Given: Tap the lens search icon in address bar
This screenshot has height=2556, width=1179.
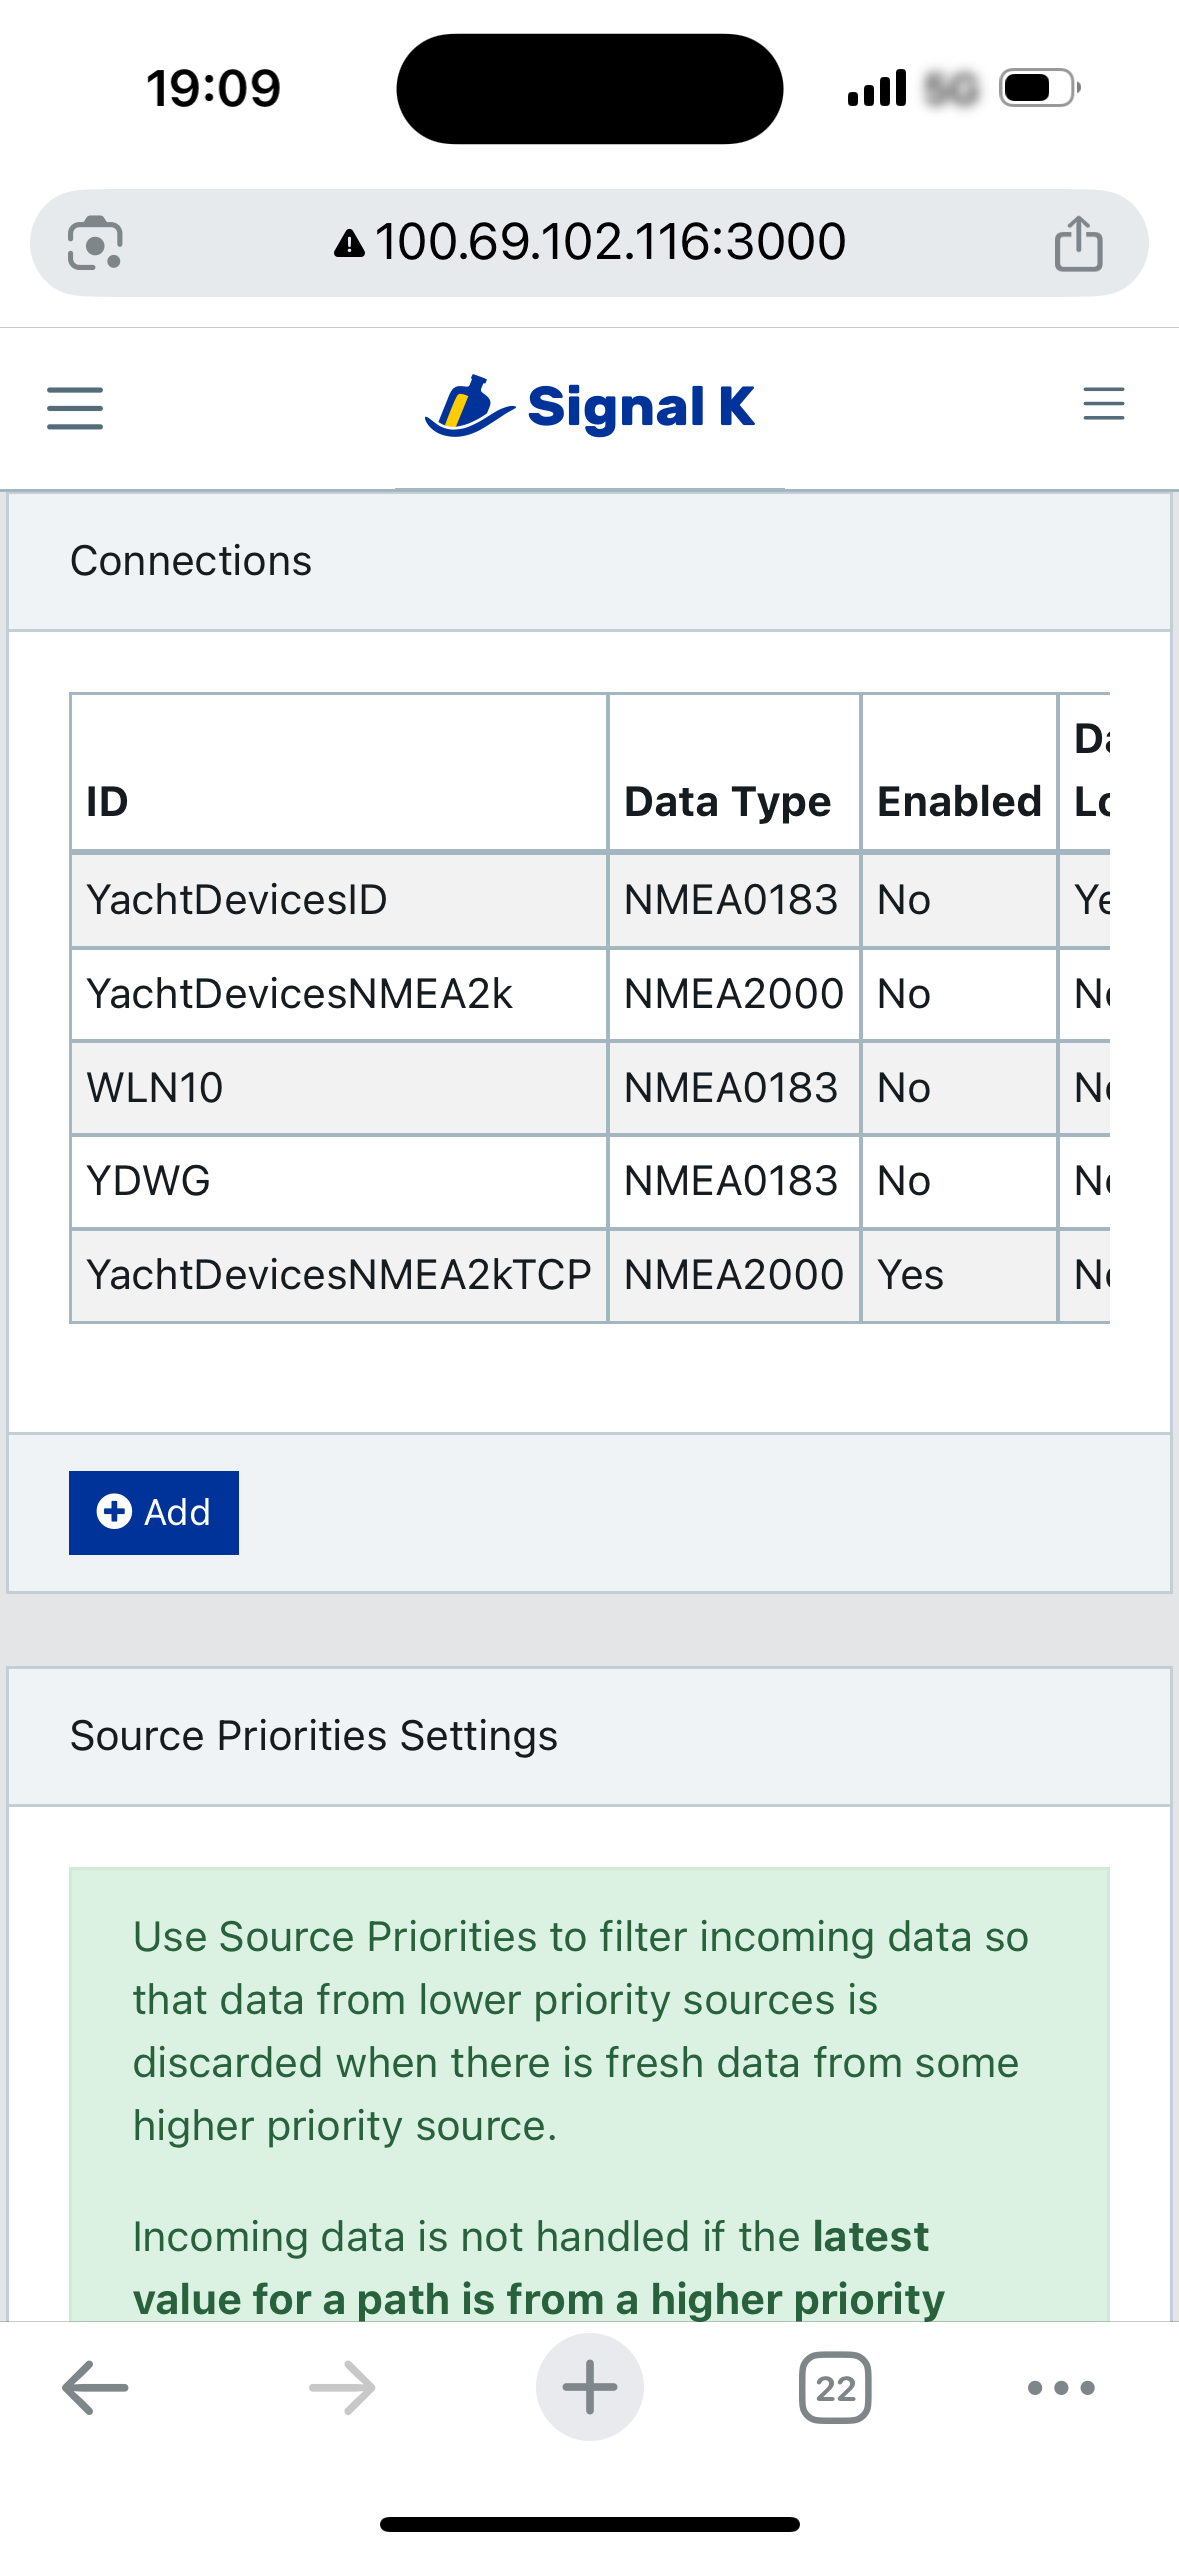Looking at the screenshot, I should 95,243.
